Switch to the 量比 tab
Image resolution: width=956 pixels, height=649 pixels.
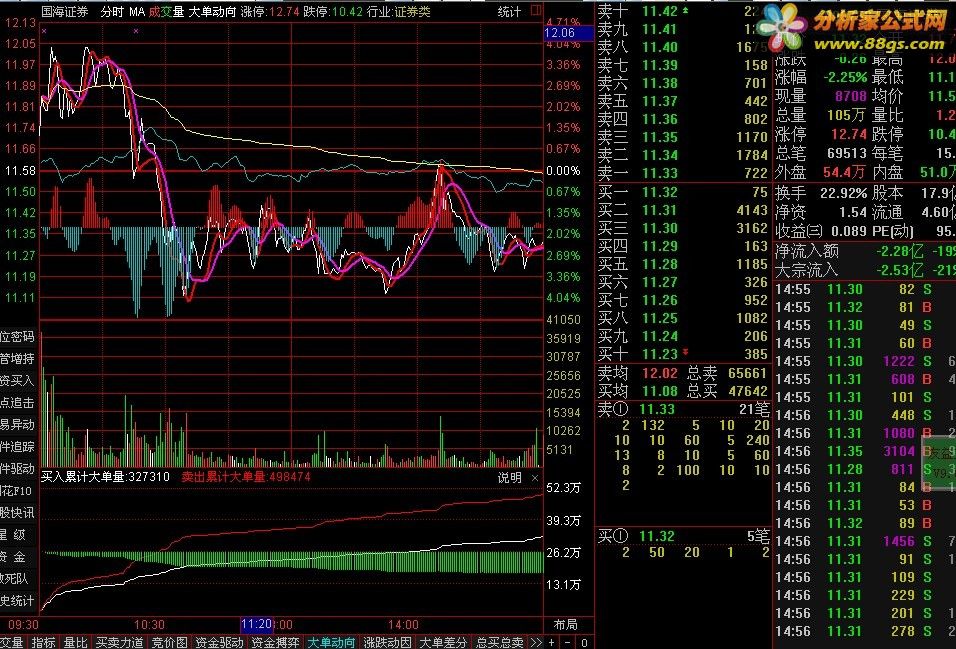point(76,642)
